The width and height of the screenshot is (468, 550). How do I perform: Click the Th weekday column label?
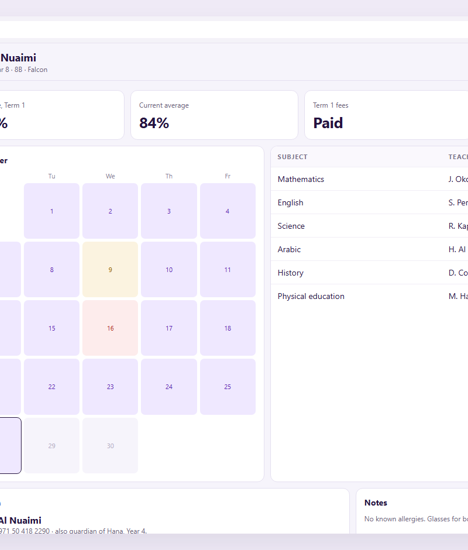click(169, 176)
